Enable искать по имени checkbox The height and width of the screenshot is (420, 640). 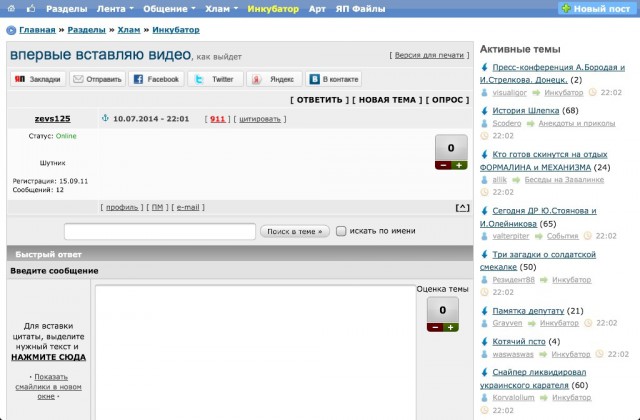[341, 231]
